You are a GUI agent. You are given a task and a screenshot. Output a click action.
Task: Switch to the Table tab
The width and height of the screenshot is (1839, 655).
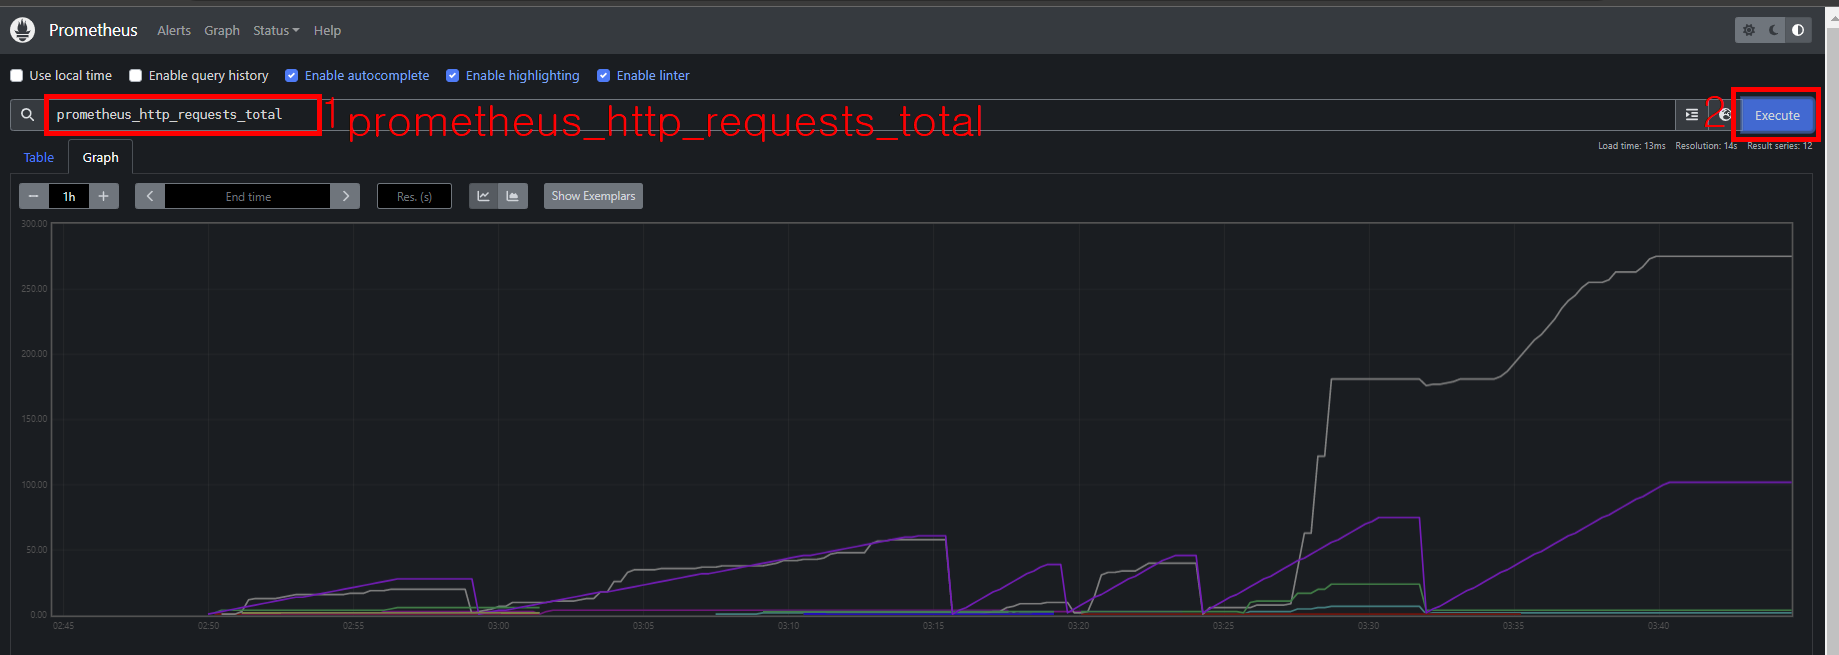(39, 158)
